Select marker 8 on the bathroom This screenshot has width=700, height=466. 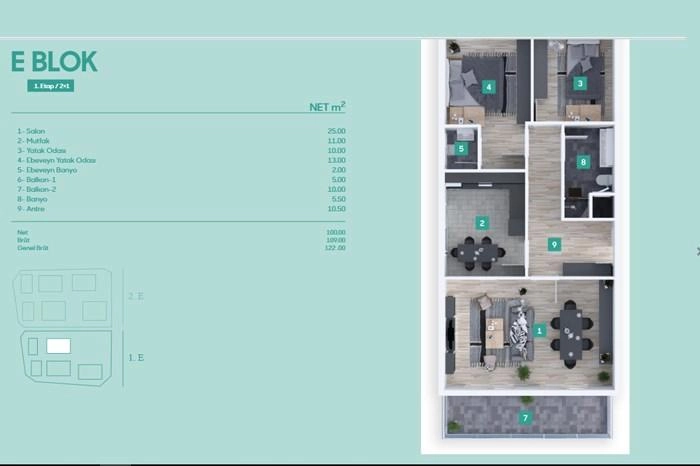[583, 162]
